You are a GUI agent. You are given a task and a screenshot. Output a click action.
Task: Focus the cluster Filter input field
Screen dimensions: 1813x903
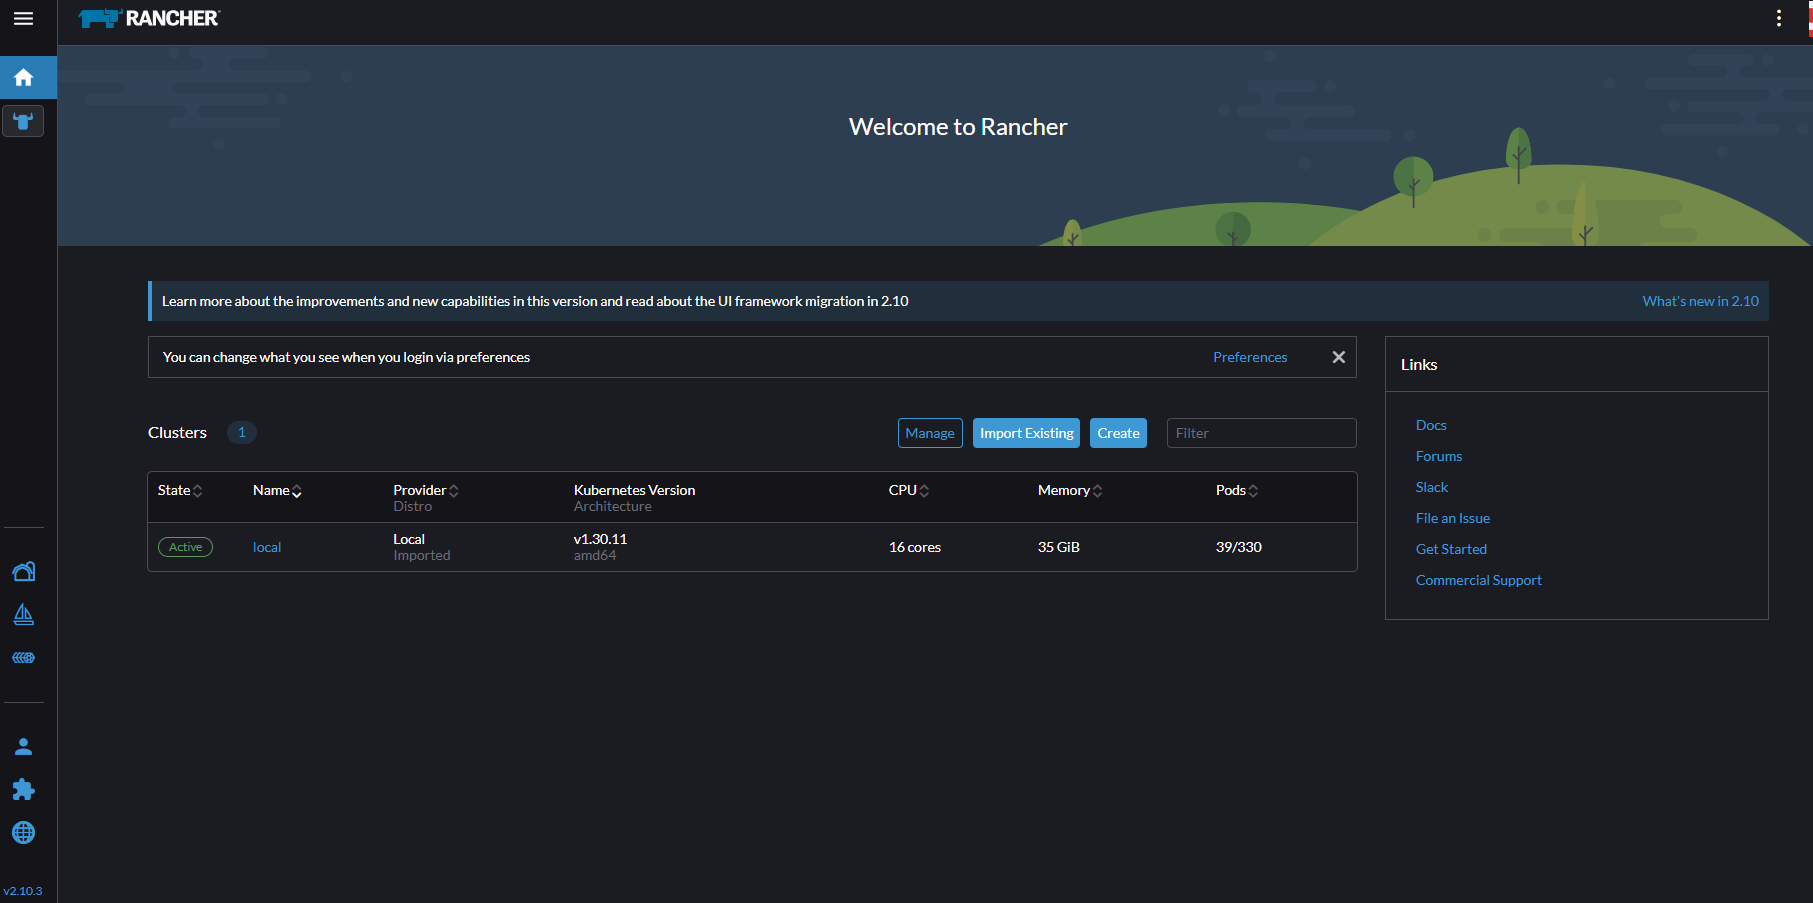[x=1261, y=433]
